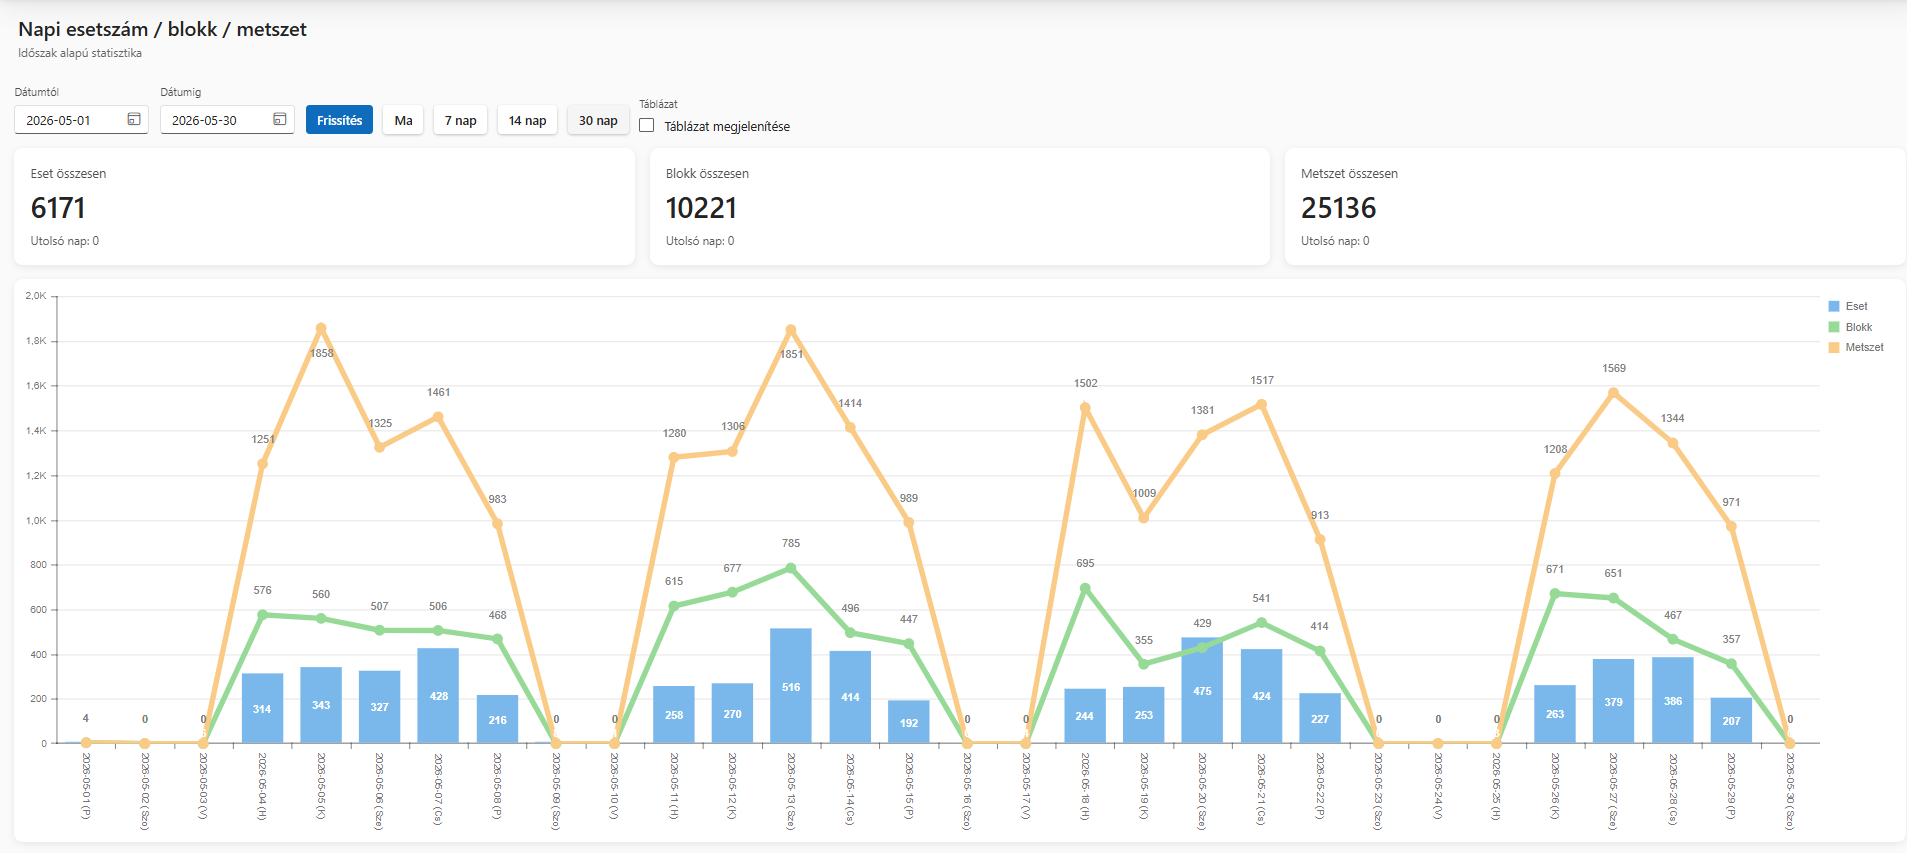1907x853 pixels.
Task: Open the Dátumig calendar picker icon
Action: click(280, 119)
